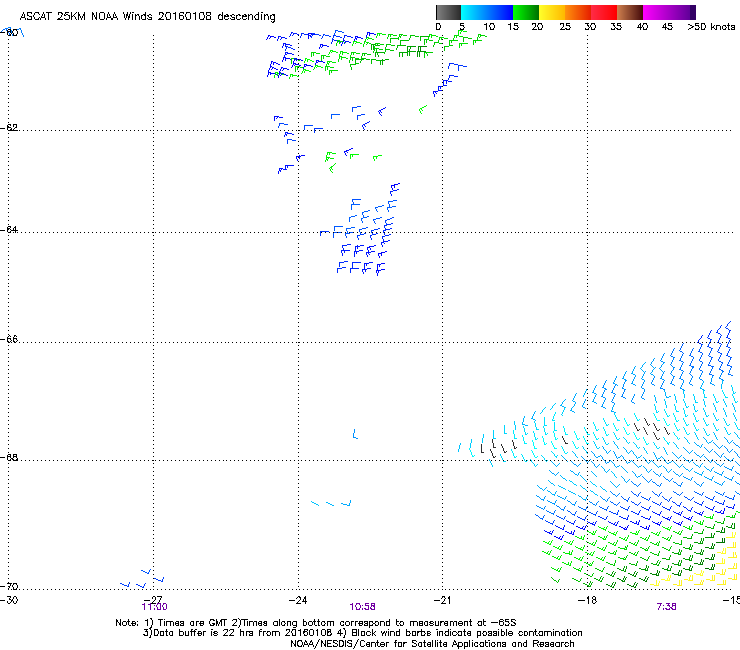Click the NOAA/NESDIS Center credit line
This screenshot has width=740, height=650.
(432, 644)
